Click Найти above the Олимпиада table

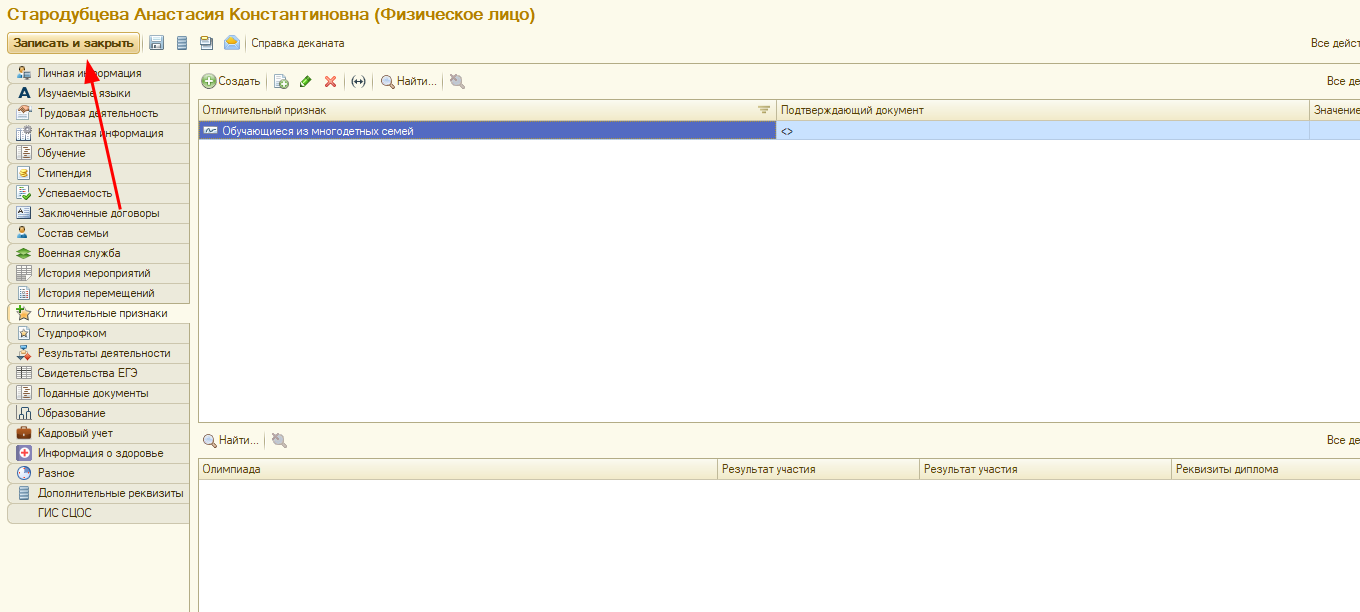pyautogui.click(x=231, y=440)
